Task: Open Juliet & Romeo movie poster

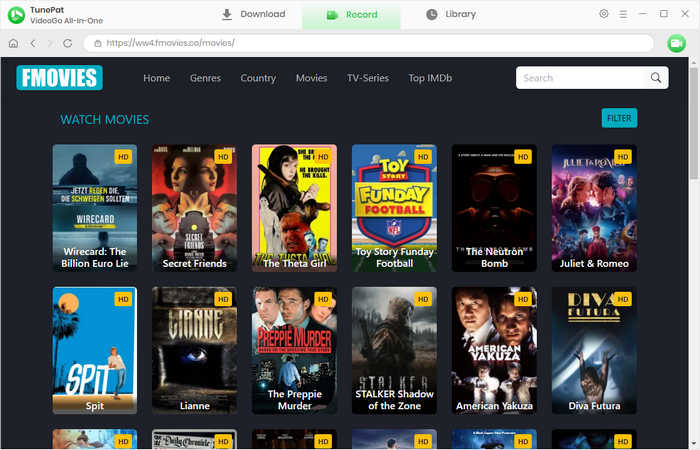Action: (594, 208)
